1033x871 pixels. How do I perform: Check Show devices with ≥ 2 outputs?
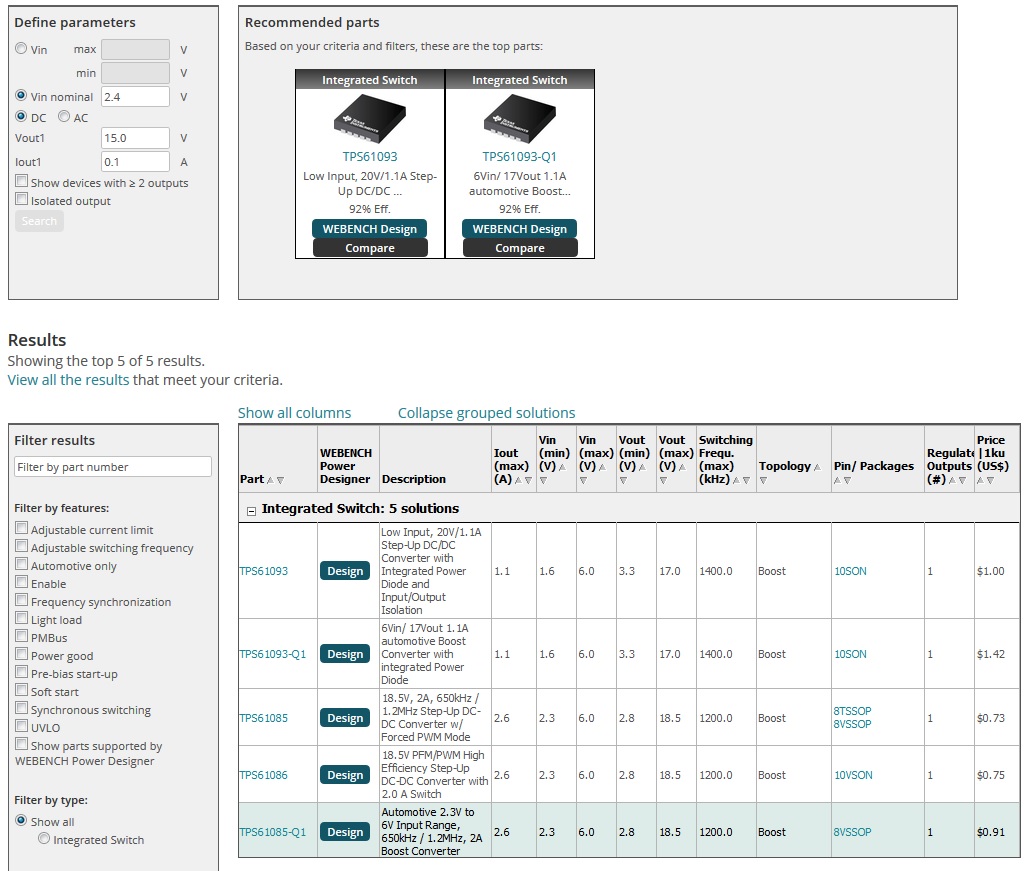point(22,181)
